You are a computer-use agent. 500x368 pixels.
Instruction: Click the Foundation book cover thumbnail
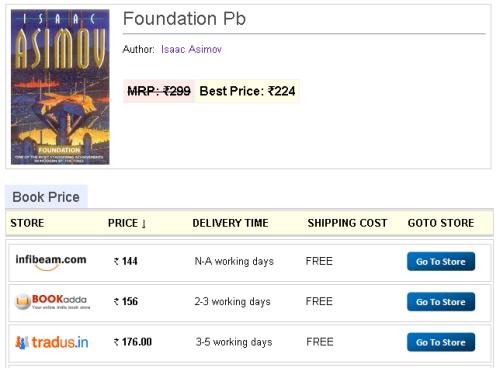pos(60,87)
